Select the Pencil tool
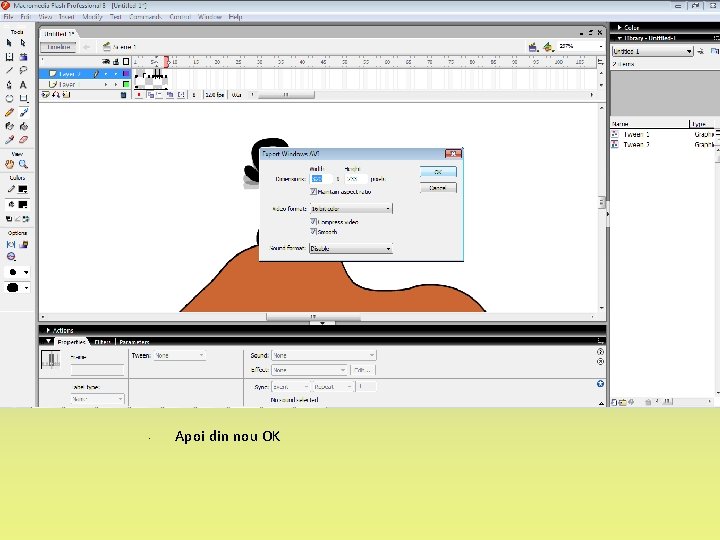Screen dimensions: 720x540 coord(9,112)
